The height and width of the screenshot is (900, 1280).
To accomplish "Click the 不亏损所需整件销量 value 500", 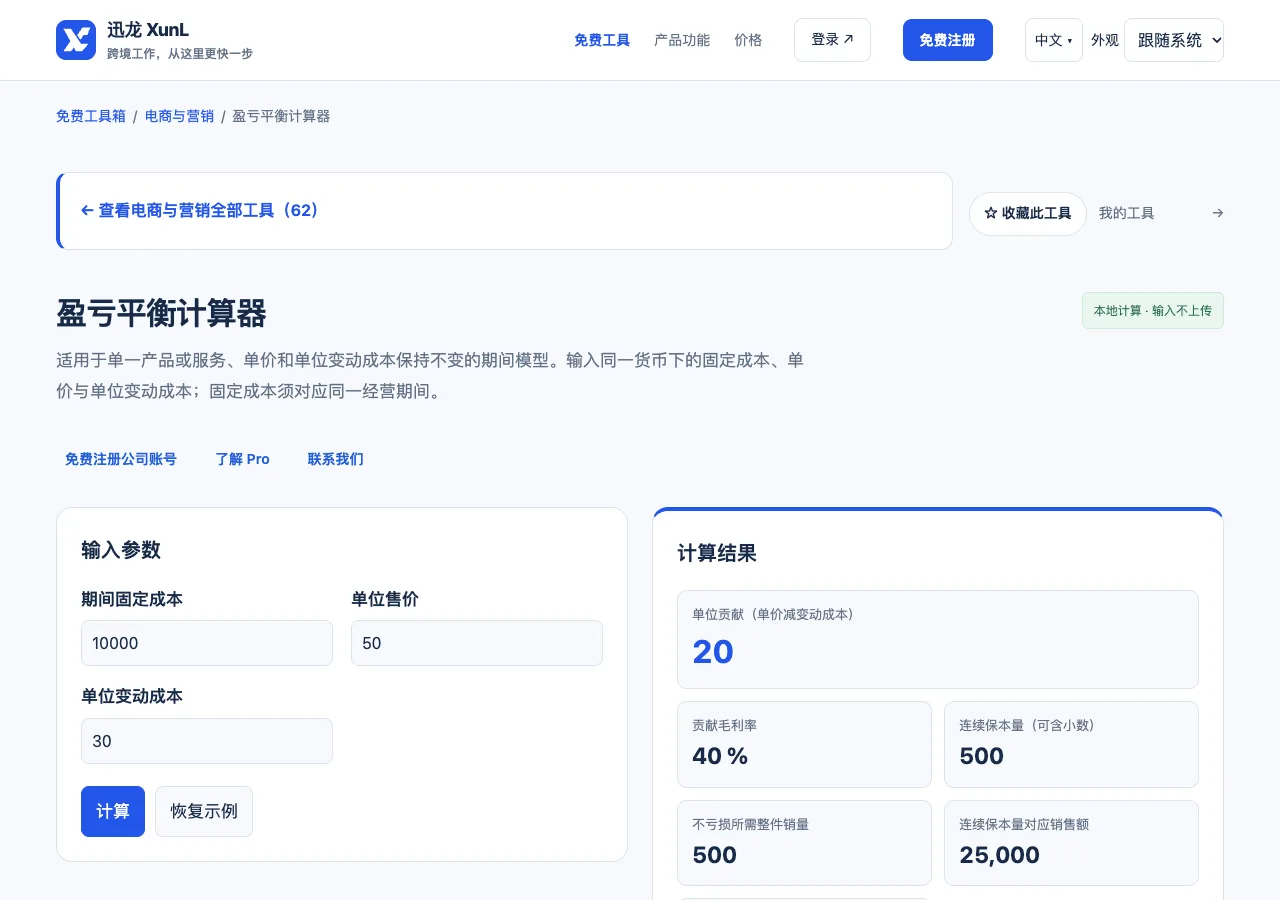I will [x=715, y=855].
